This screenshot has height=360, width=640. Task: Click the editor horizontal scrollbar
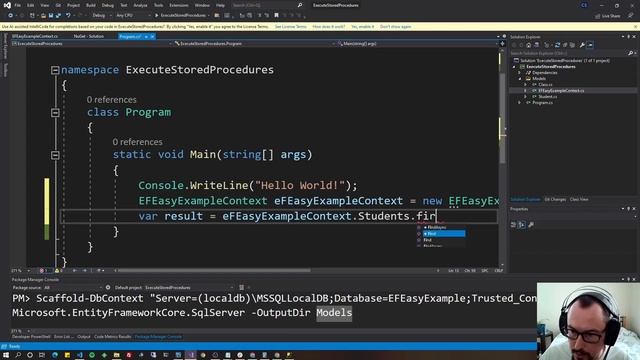(x=276, y=271)
